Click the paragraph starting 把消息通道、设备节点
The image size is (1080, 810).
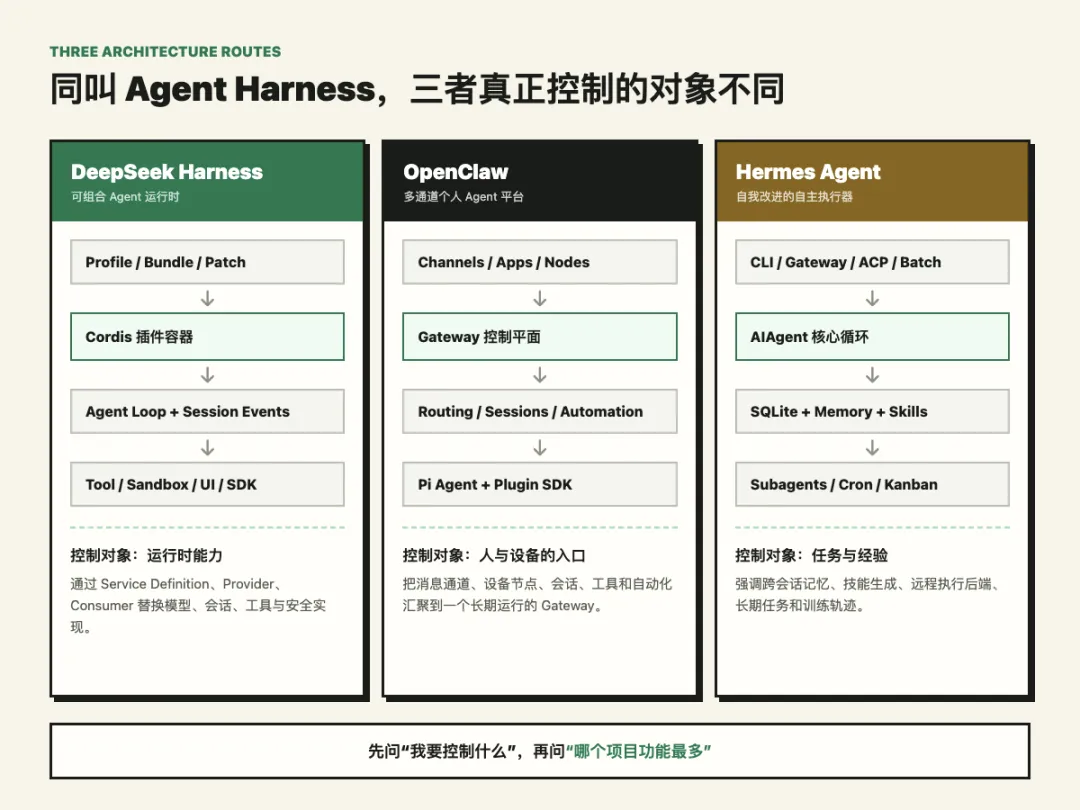(x=537, y=594)
